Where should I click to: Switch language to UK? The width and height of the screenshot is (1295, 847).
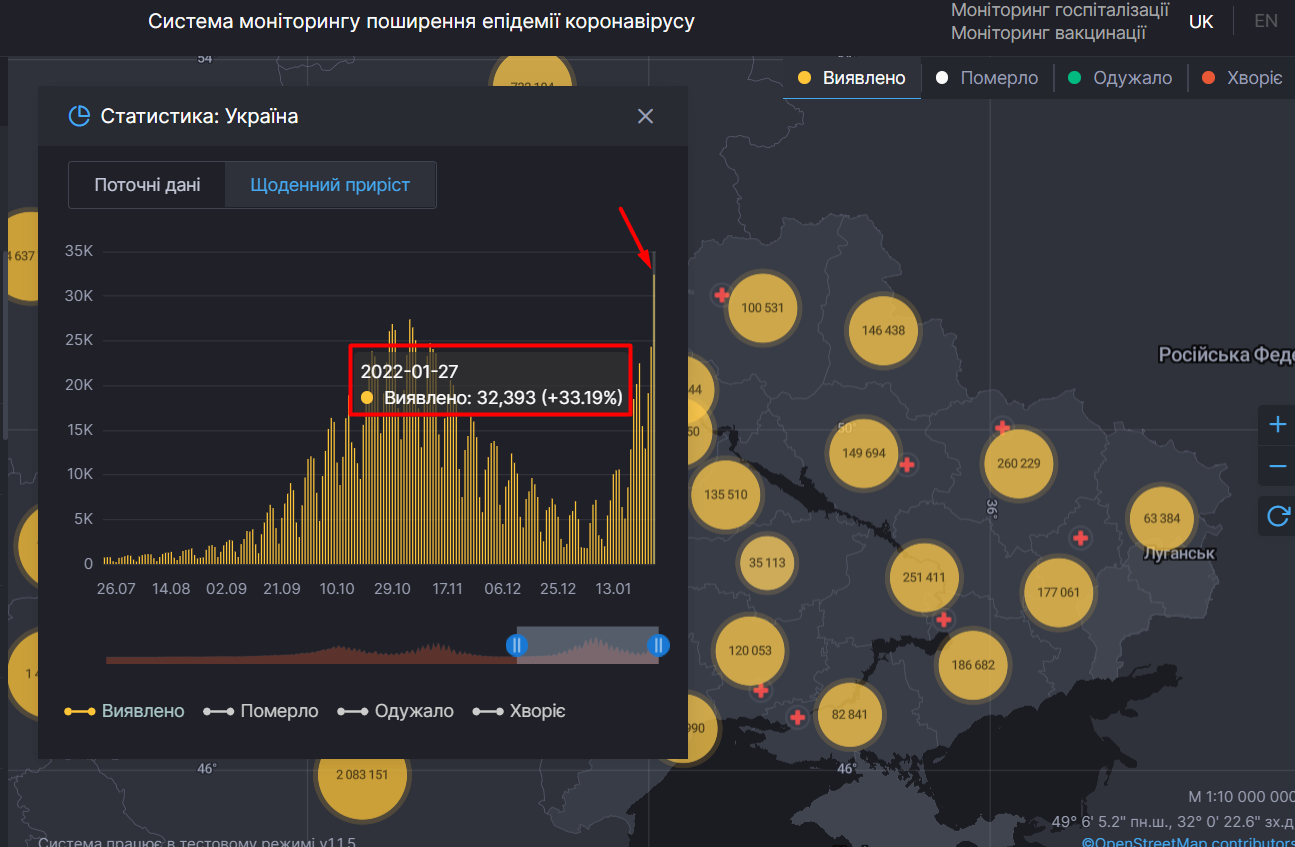[x=1201, y=21]
